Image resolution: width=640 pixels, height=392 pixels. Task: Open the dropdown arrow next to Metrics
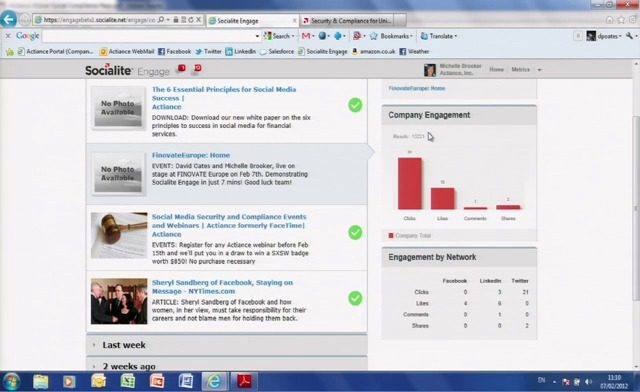pos(539,70)
